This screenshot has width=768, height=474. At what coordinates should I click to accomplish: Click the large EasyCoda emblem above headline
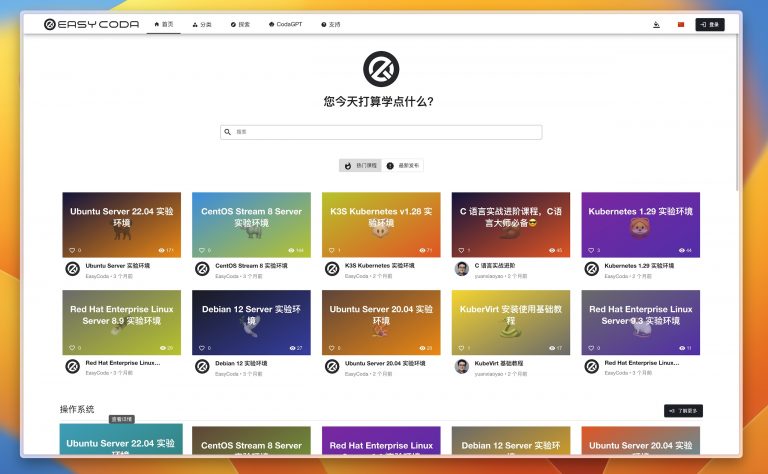(x=381, y=69)
